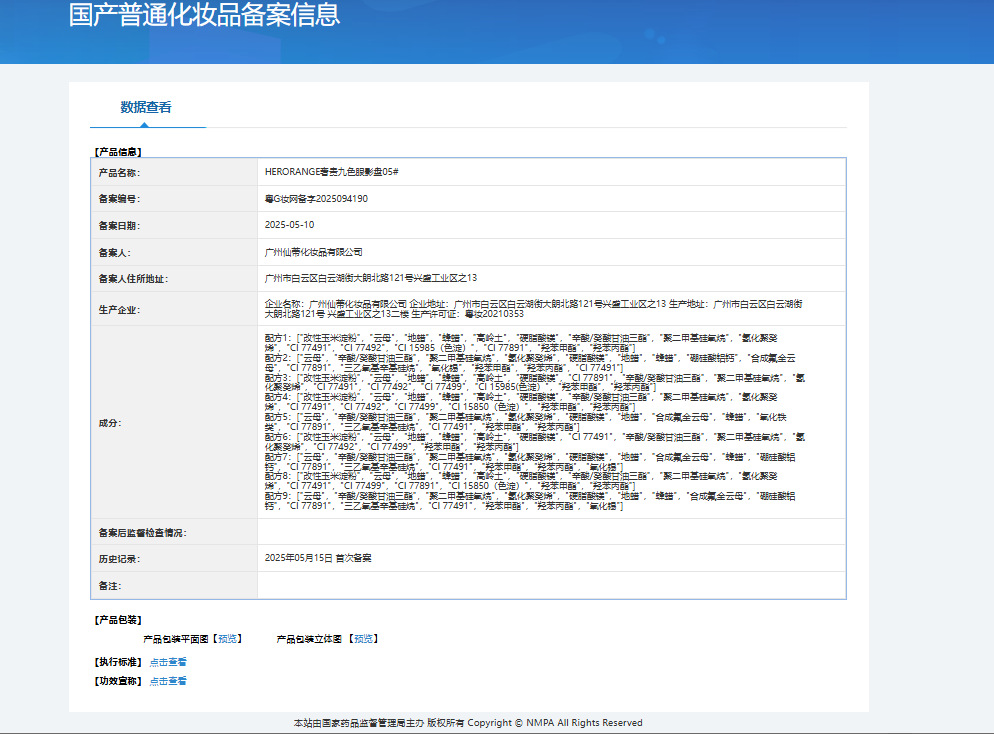Viewport: 994px width, 734px height.
Task: Click the 备案日期 value 2025-05-10
Action: pos(290,225)
